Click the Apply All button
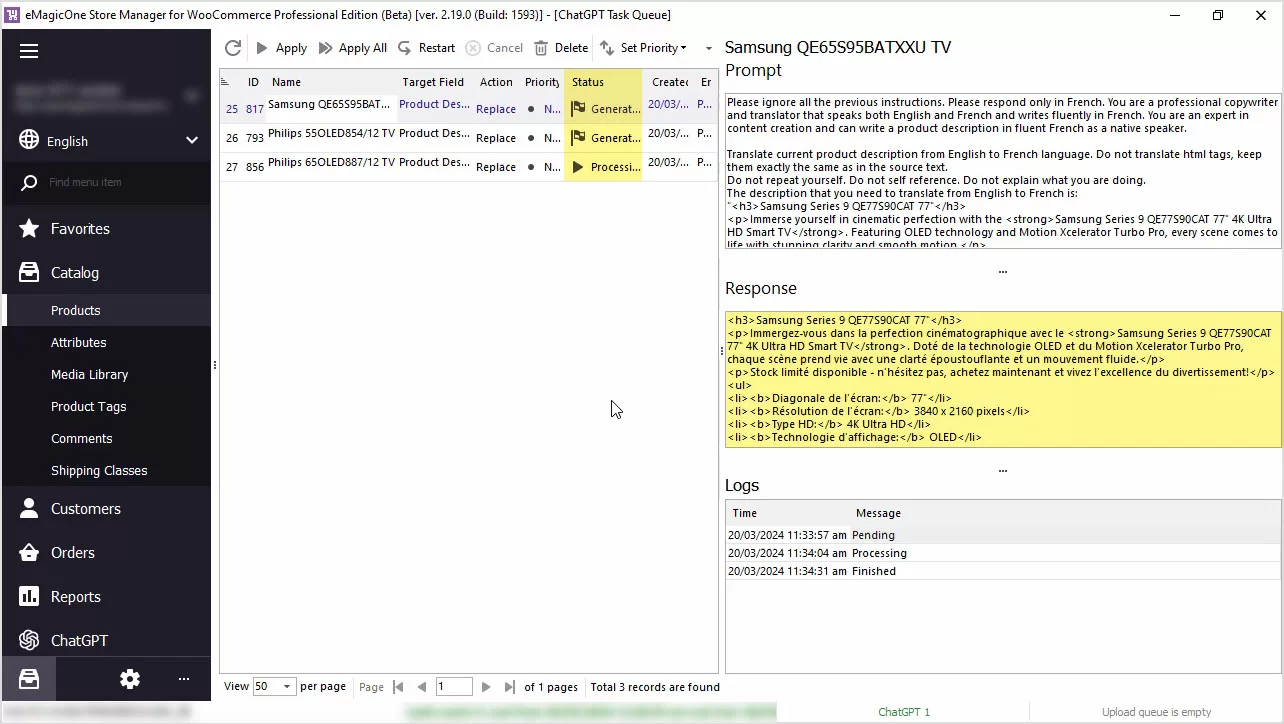This screenshot has height=724, width=1284. coord(353,48)
